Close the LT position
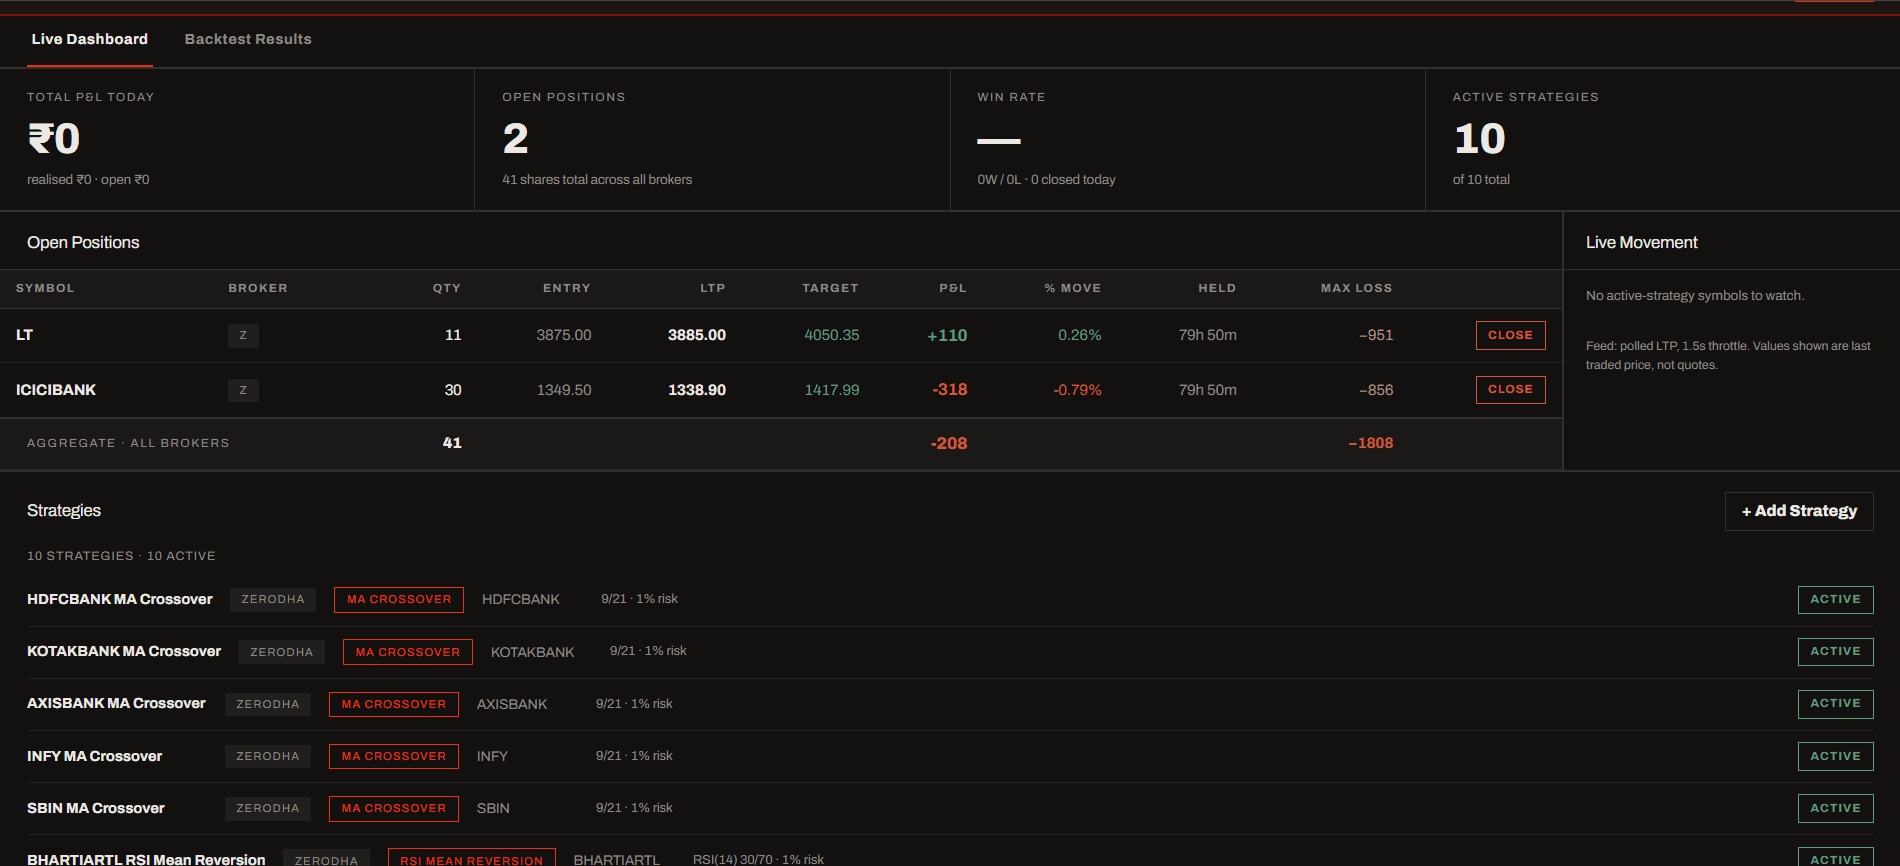 [1510, 335]
